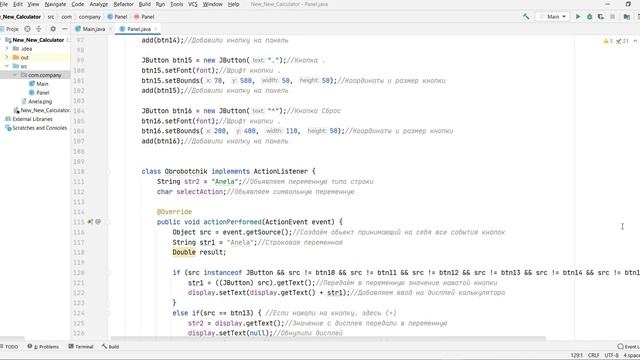Click the Collapse All icon in Project panel
Screen dimensions: 640x360
click(x=39, y=29)
